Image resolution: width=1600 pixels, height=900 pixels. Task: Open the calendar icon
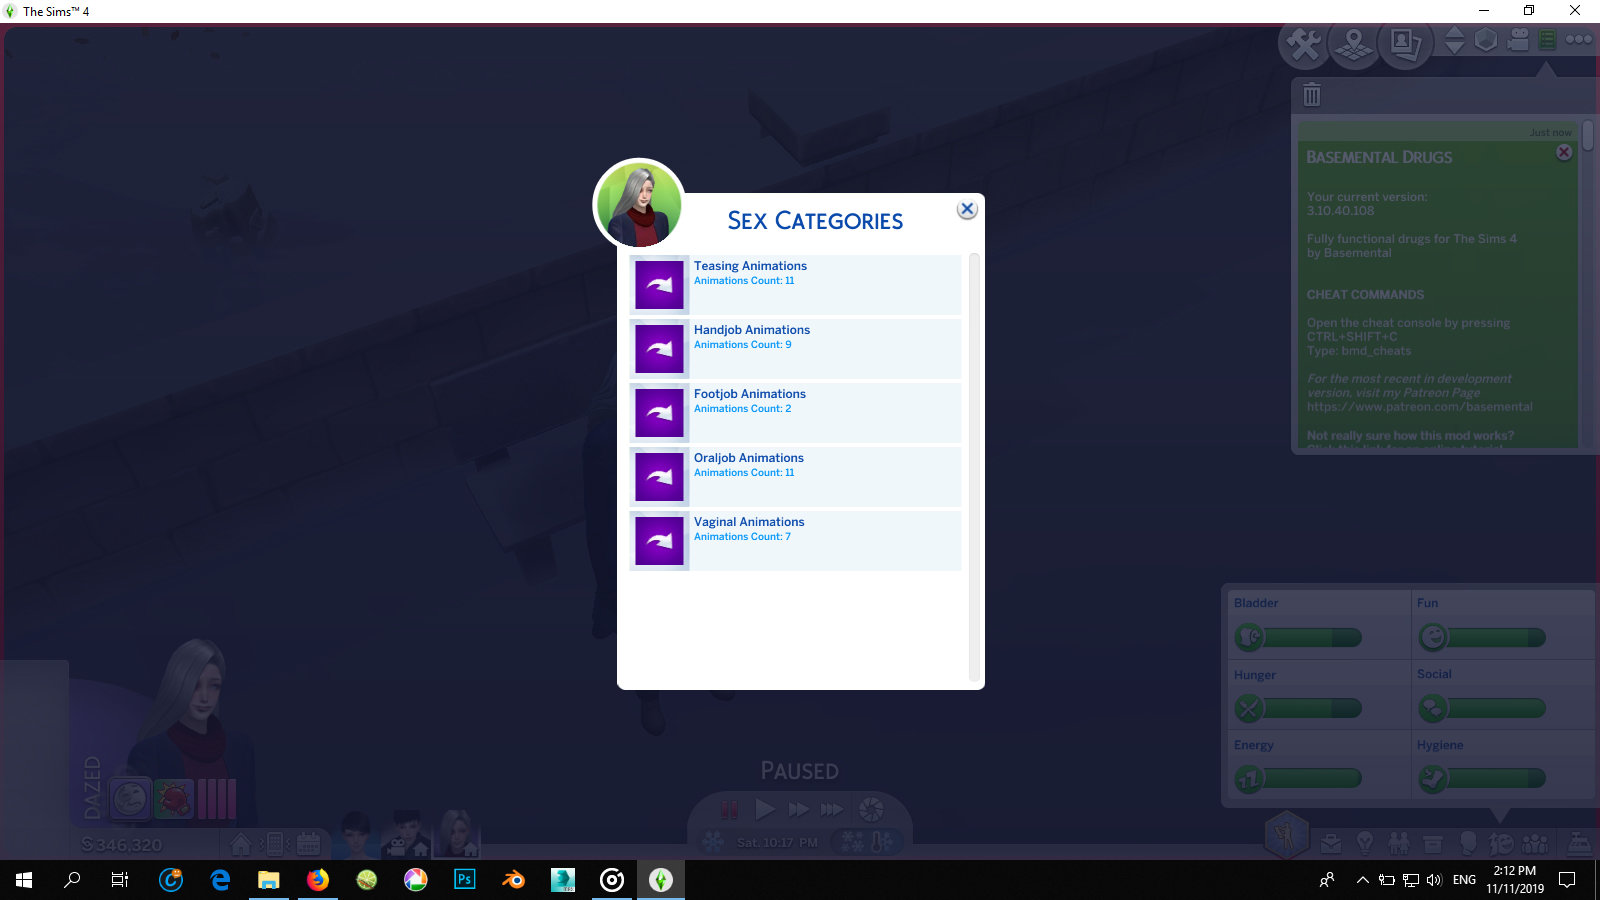click(x=308, y=844)
